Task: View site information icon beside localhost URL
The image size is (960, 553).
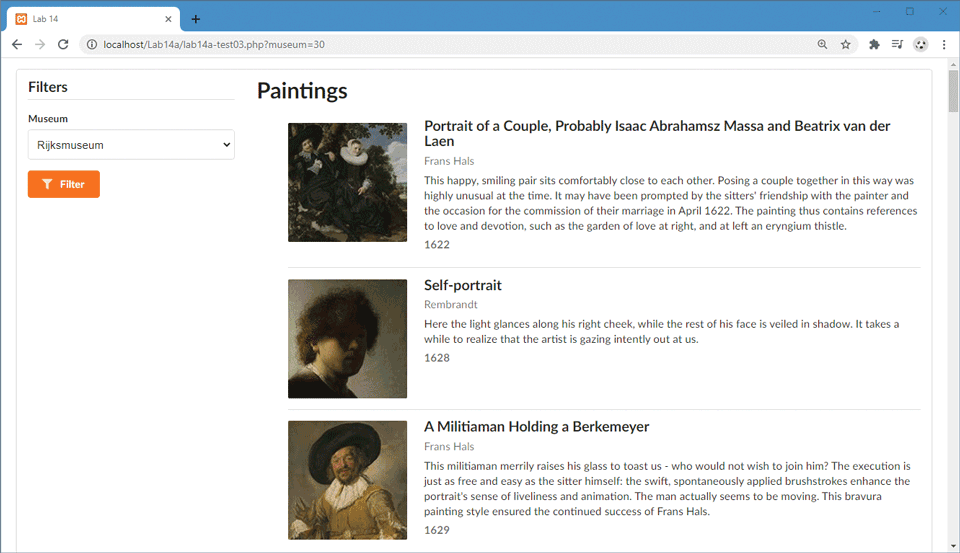Action: [91, 45]
